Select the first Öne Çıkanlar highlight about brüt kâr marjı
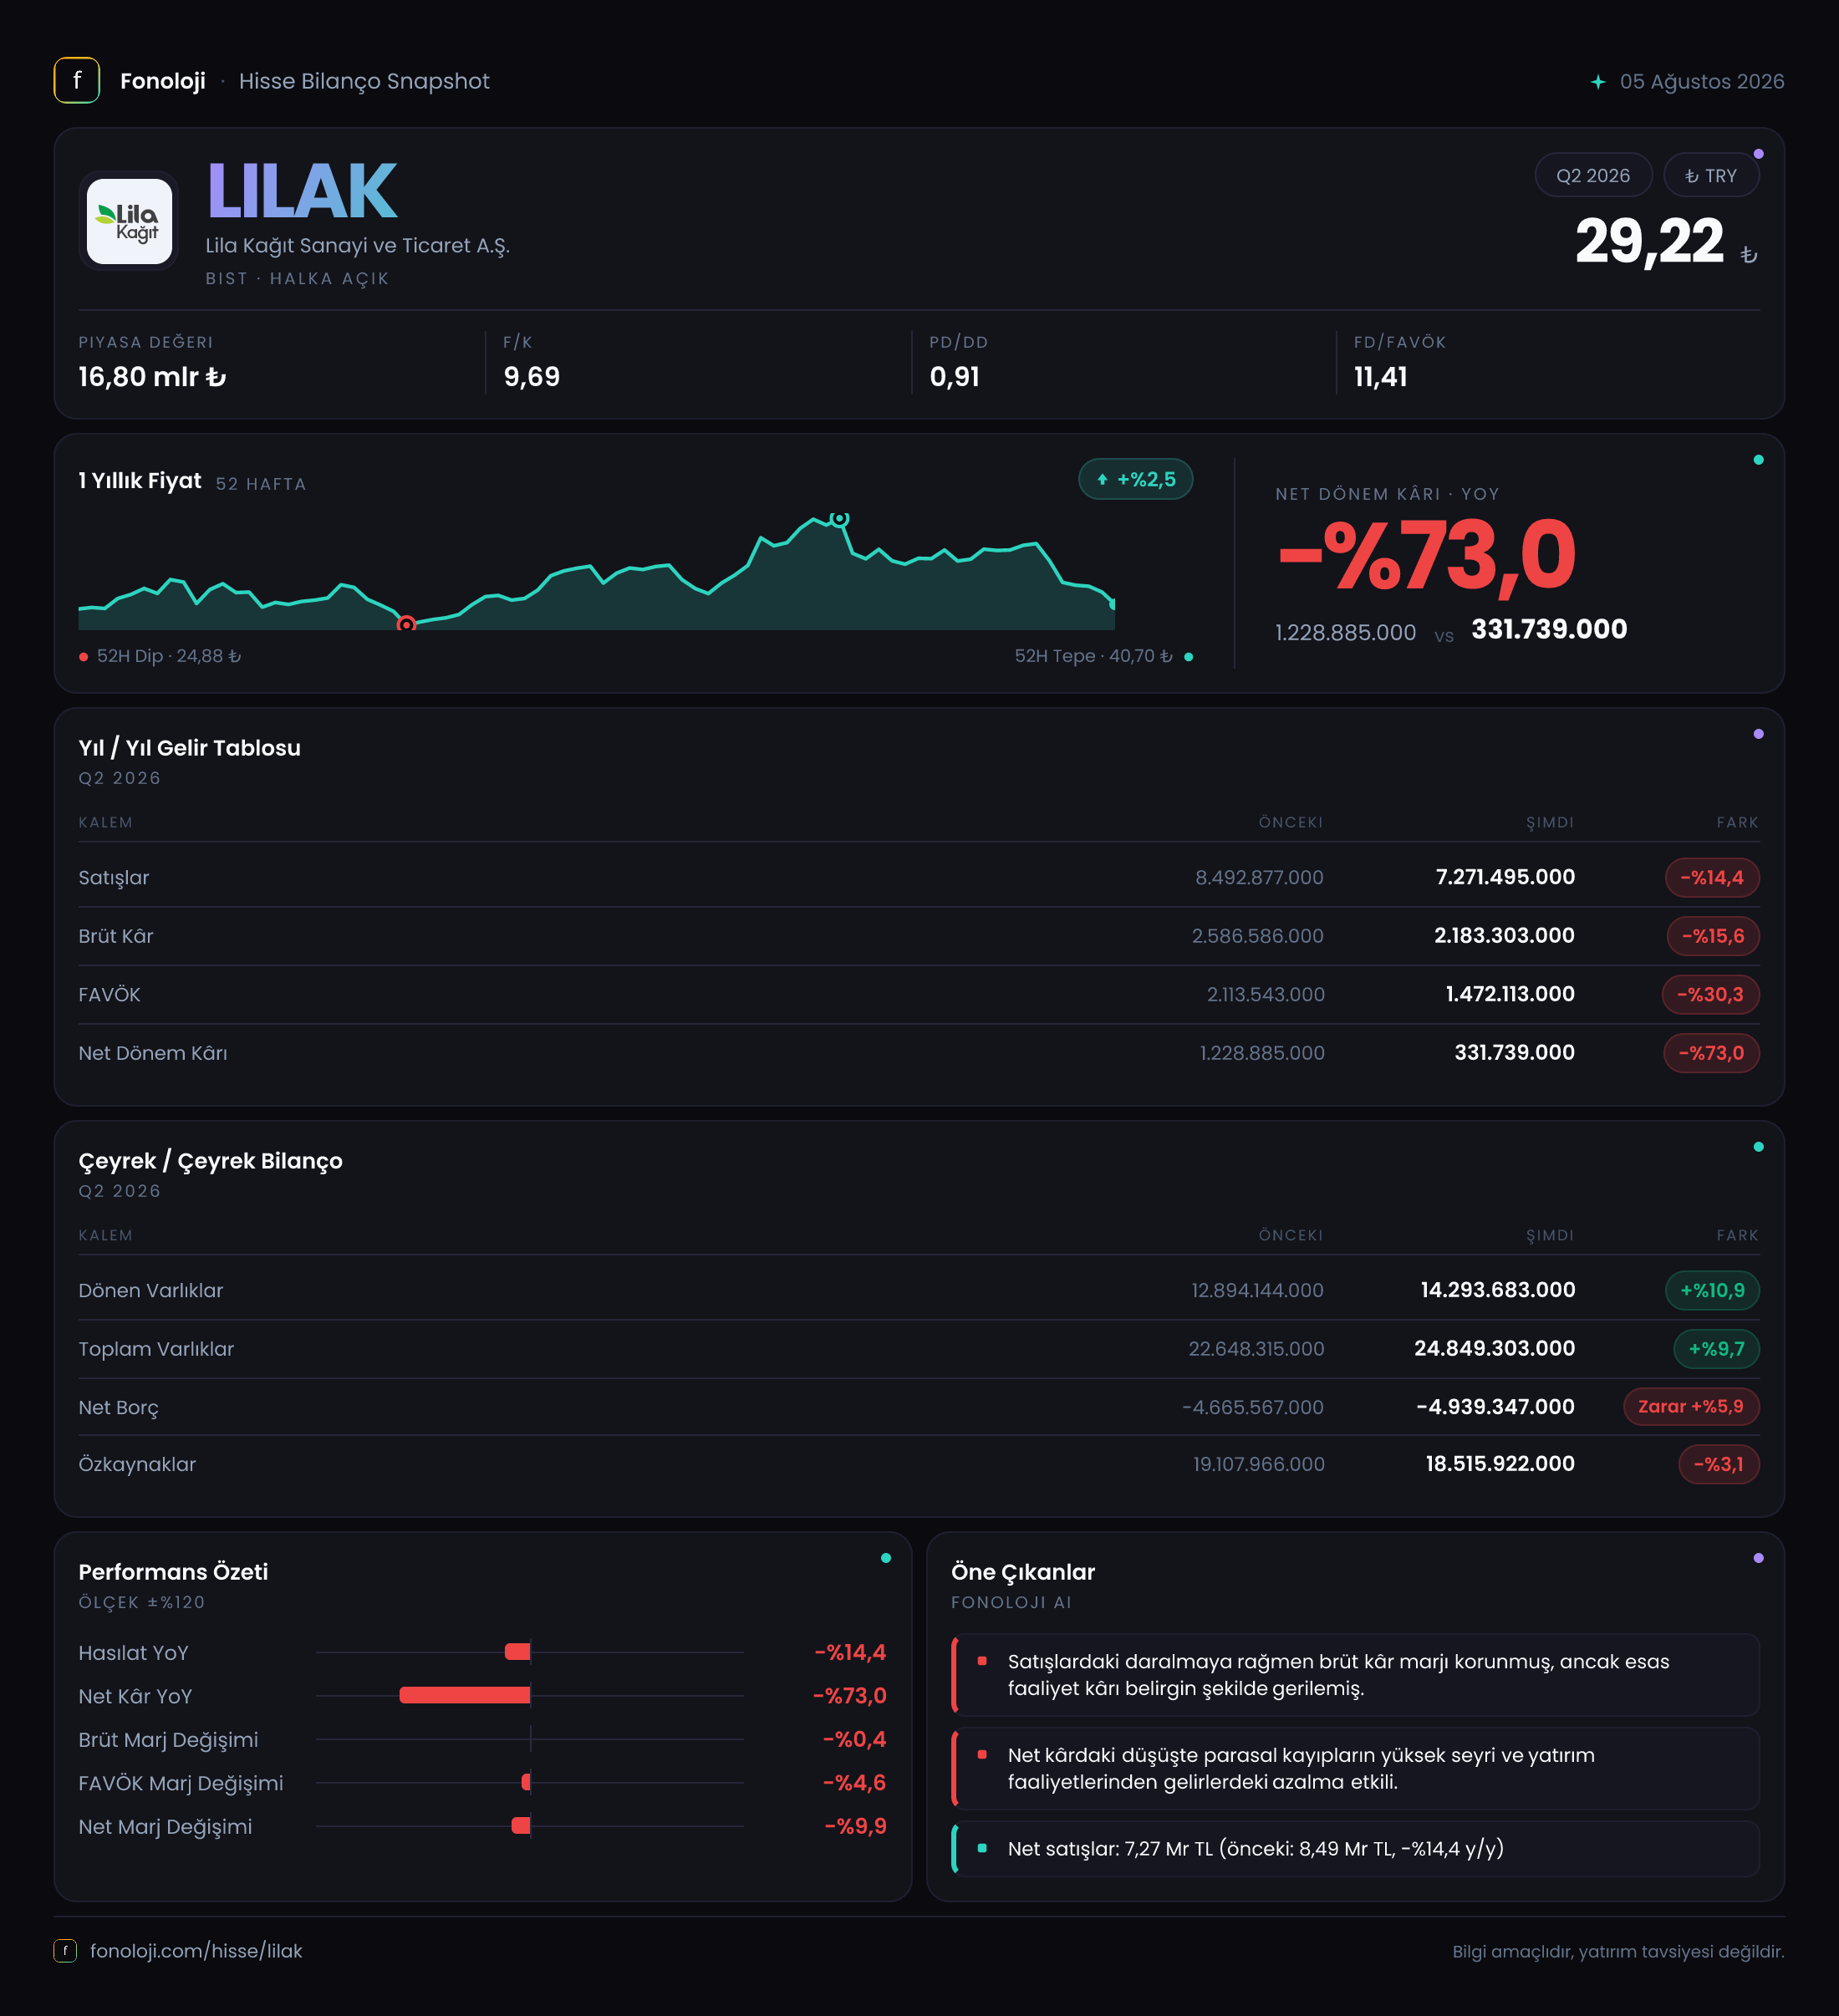 click(1355, 1675)
